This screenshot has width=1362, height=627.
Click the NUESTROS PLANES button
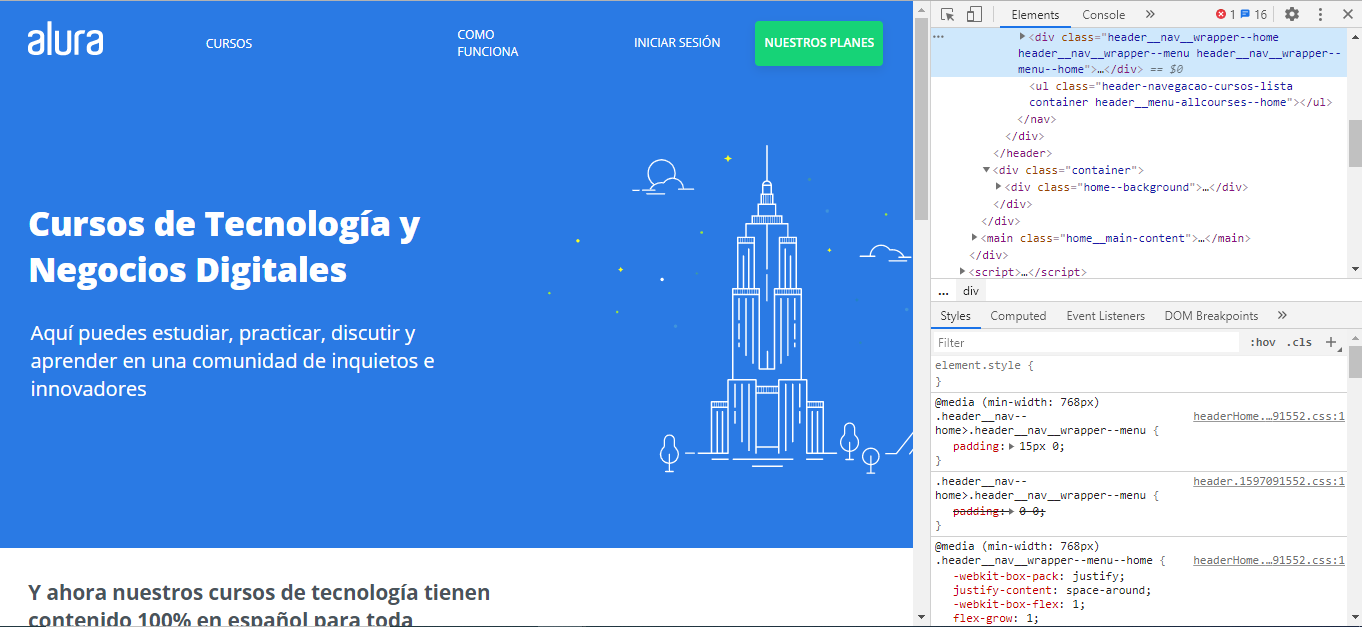(819, 43)
